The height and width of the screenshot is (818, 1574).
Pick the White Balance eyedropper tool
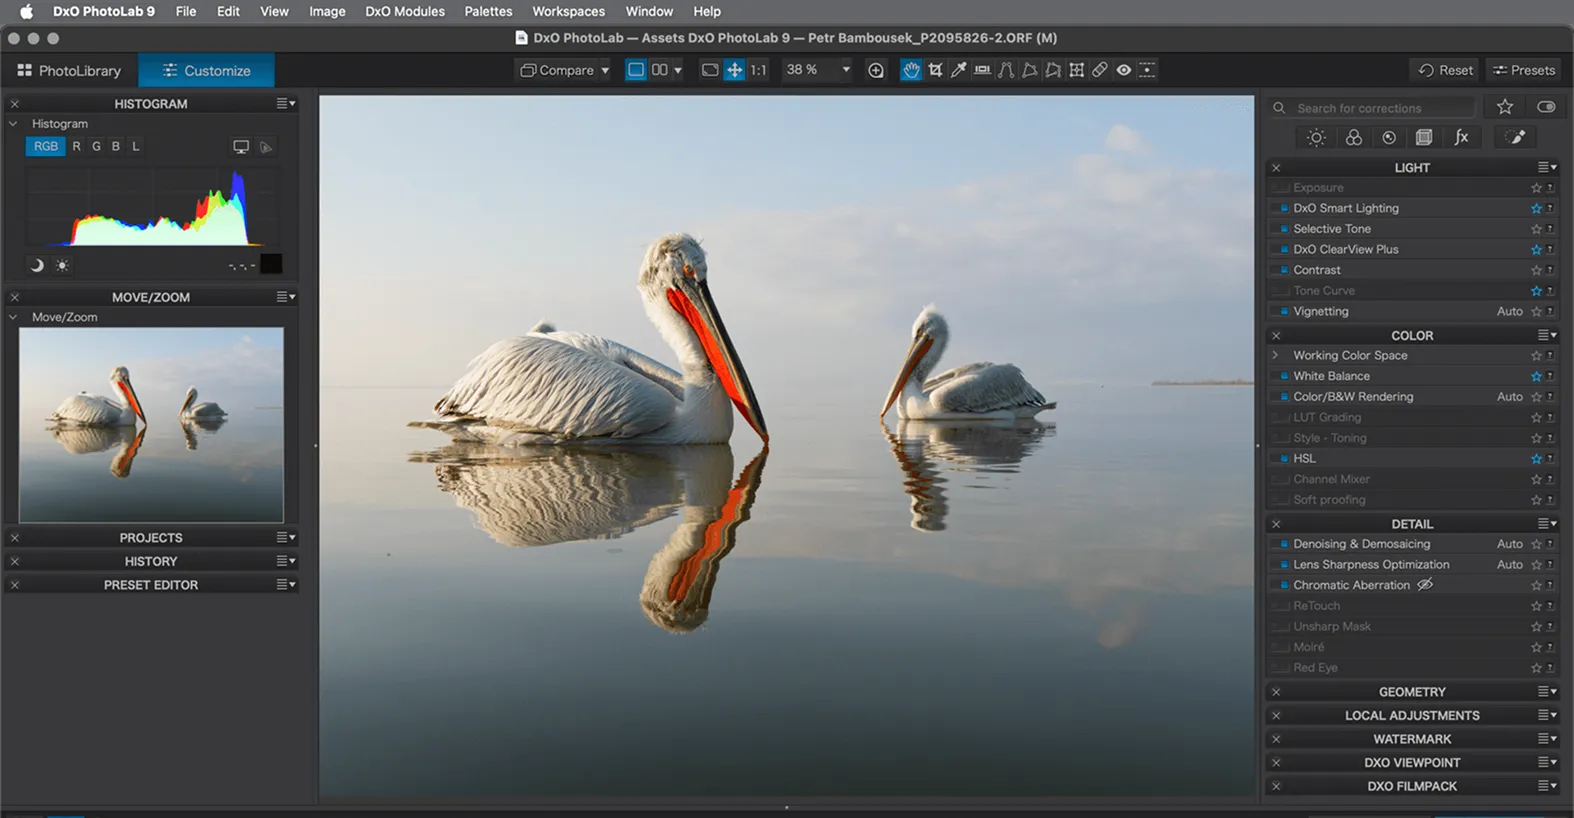[x=959, y=70]
